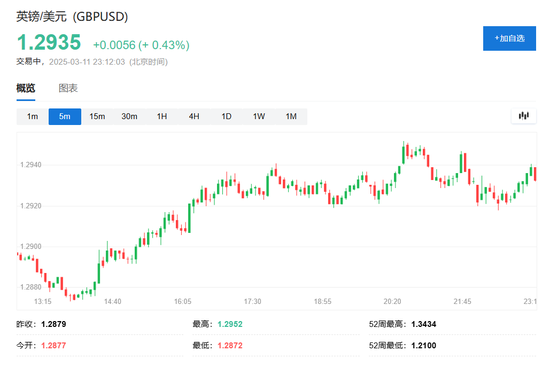Viewport: 550px width, 367px height.
Task: Switch chart to 1M interval
Action: [291, 116]
